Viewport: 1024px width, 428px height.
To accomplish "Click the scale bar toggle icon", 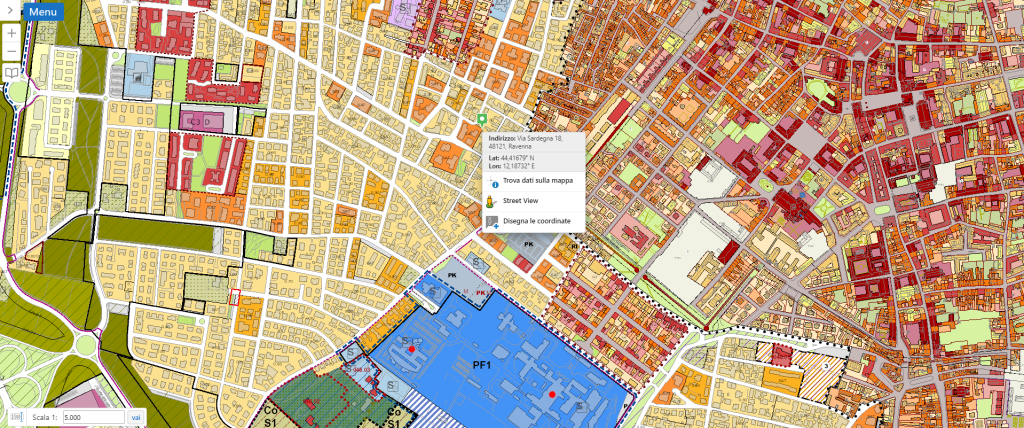I will [16, 416].
